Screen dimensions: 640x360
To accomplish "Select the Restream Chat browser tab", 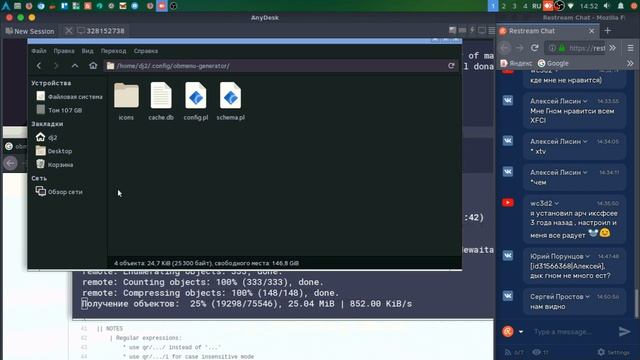I will point(547,31).
